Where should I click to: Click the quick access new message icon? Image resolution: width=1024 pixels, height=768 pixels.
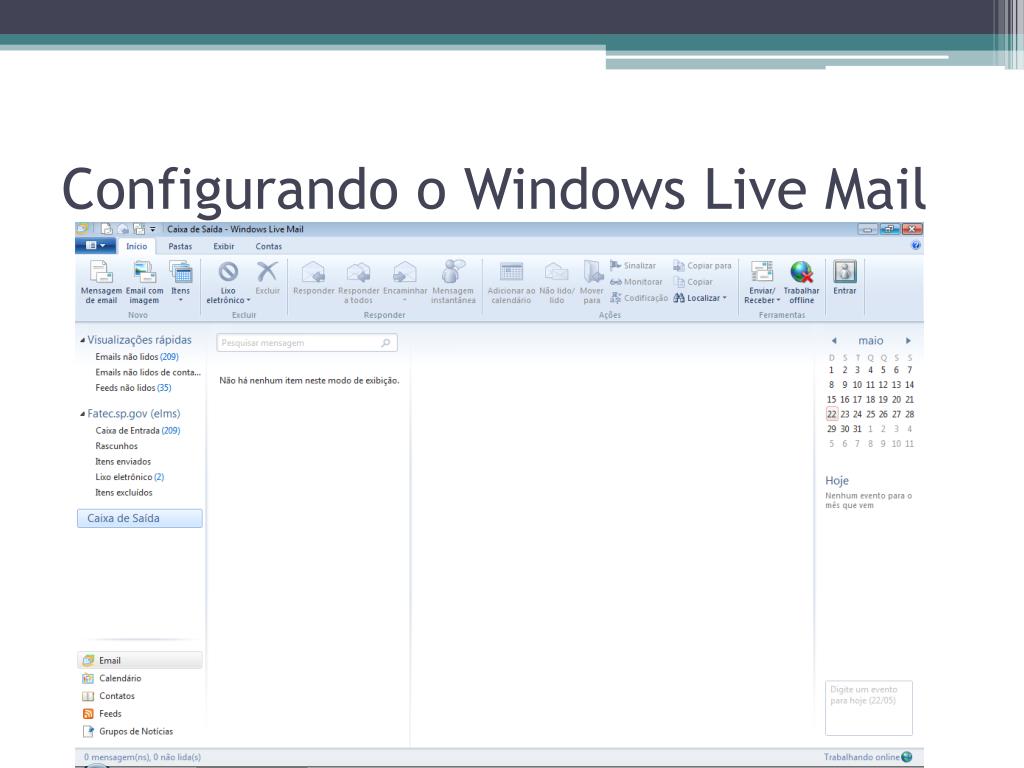click(106, 229)
